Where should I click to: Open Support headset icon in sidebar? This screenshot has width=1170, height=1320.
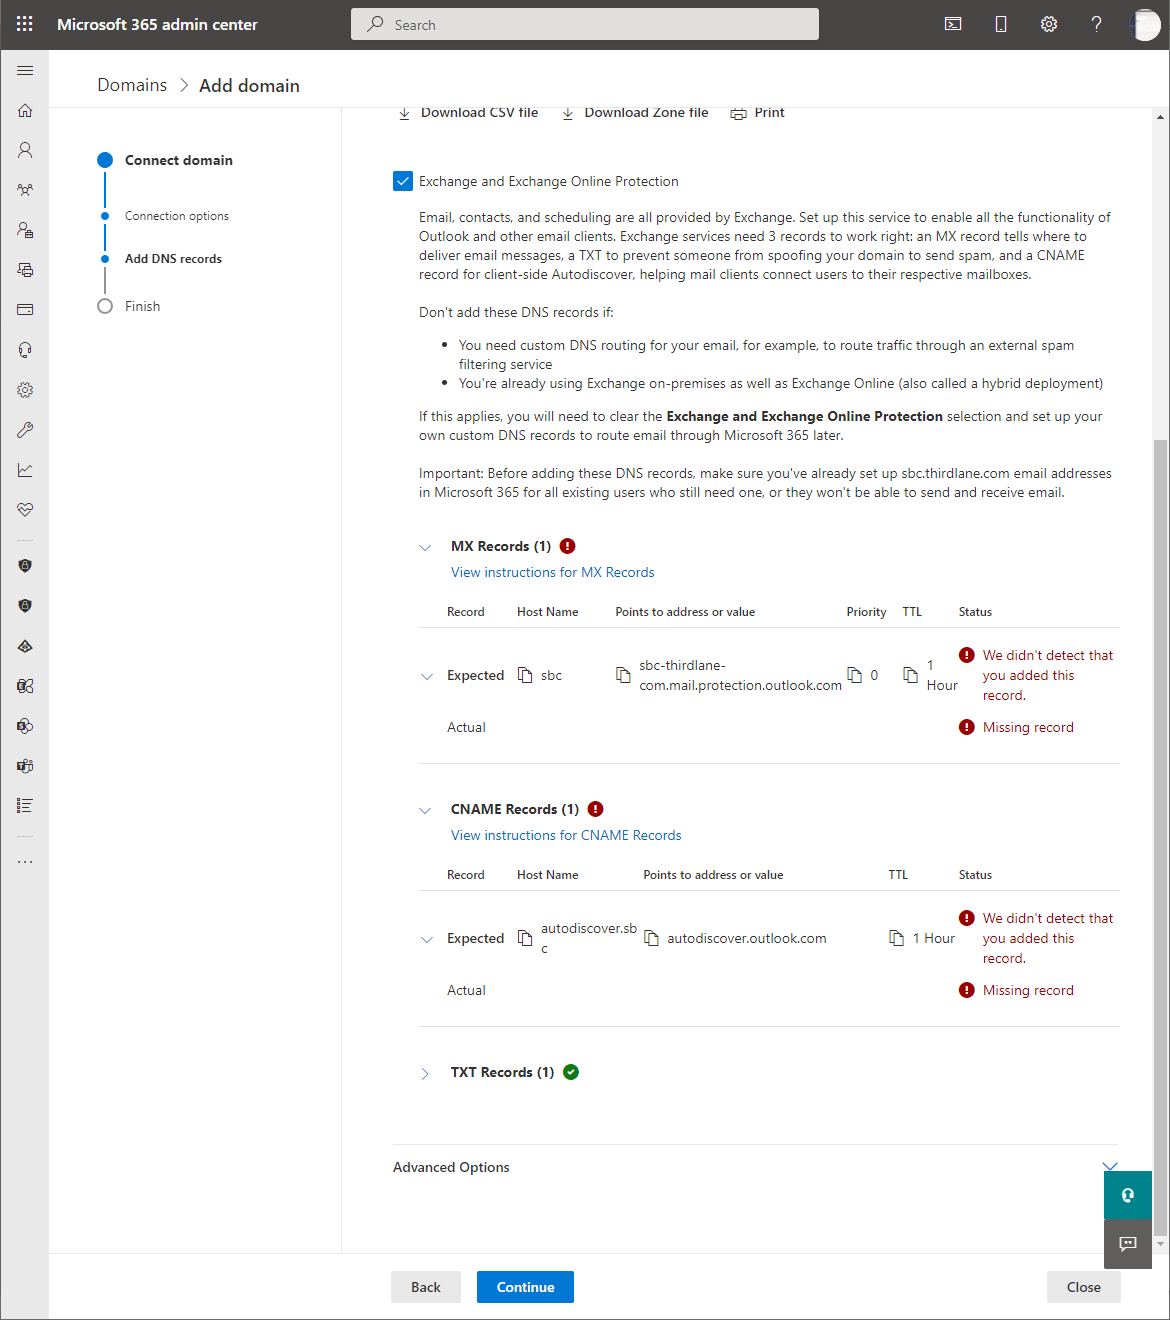pos(25,350)
